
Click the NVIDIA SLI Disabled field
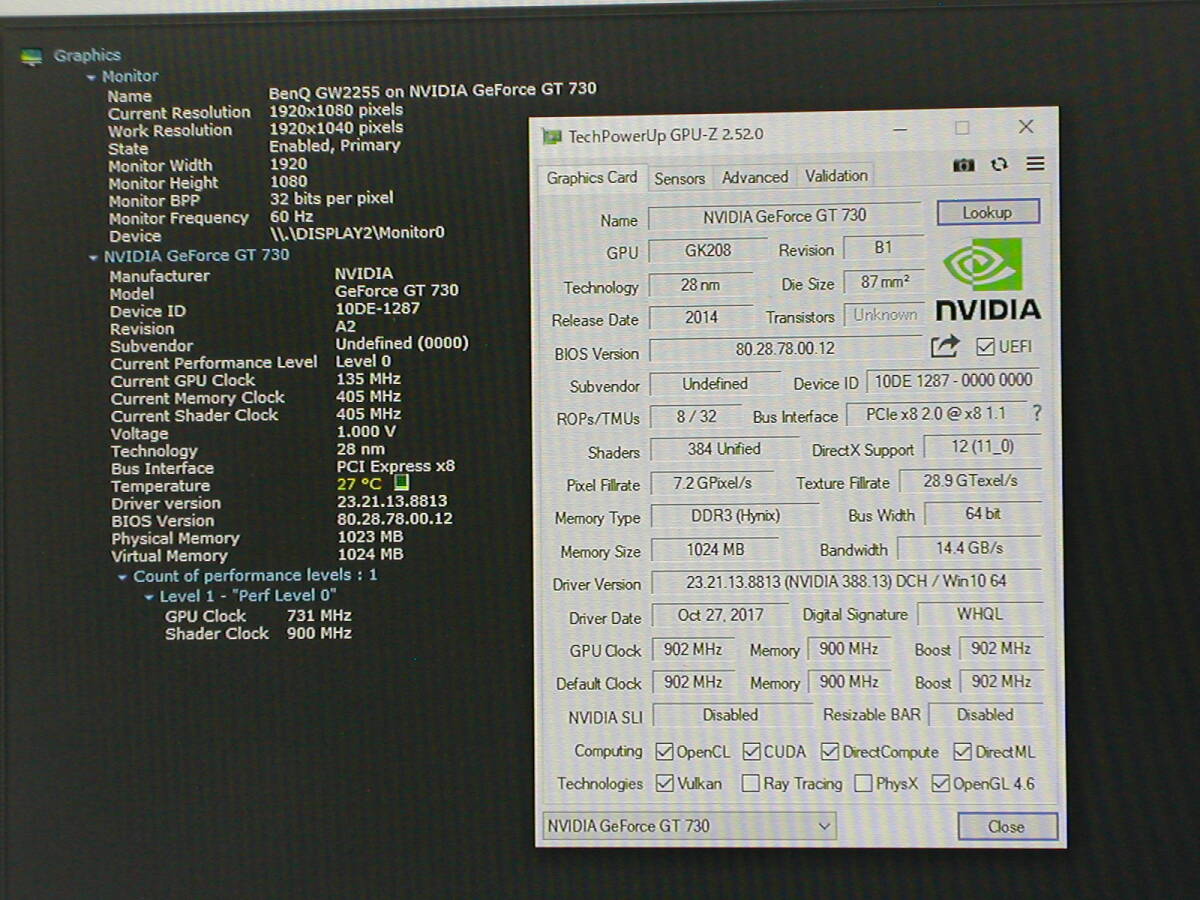[730, 715]
